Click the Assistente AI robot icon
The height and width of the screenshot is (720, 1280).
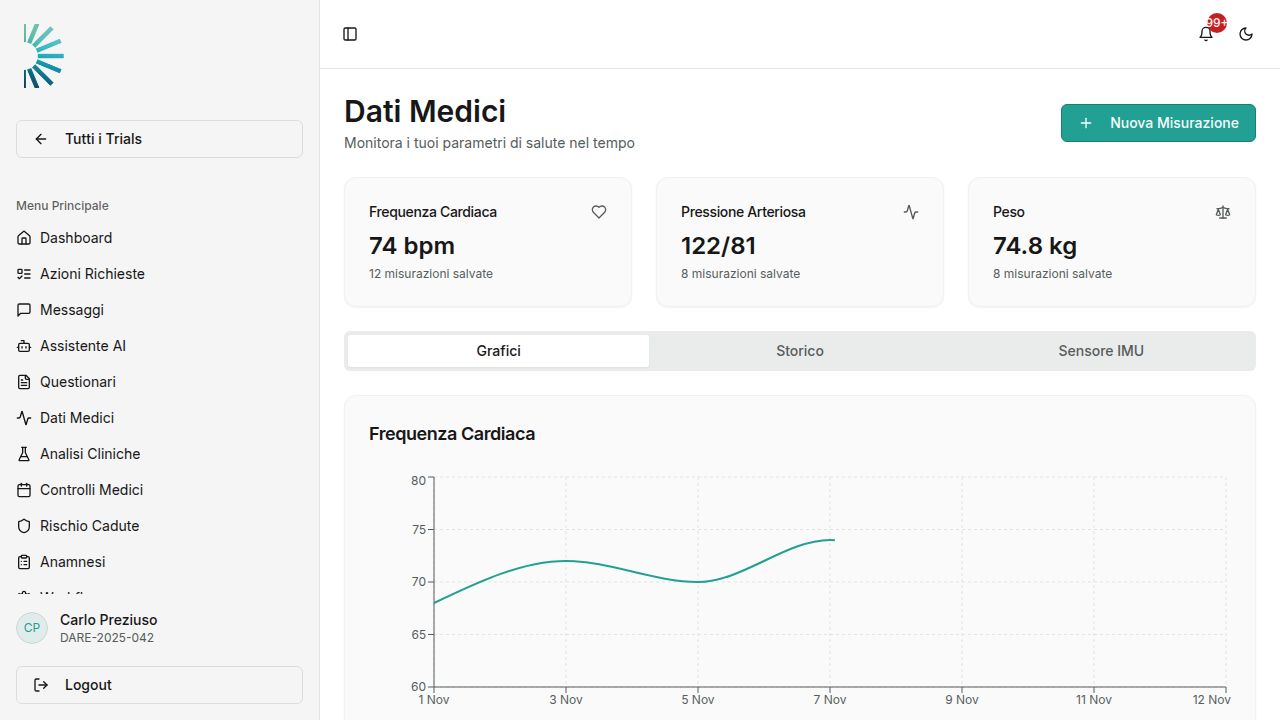click(24, 346)
